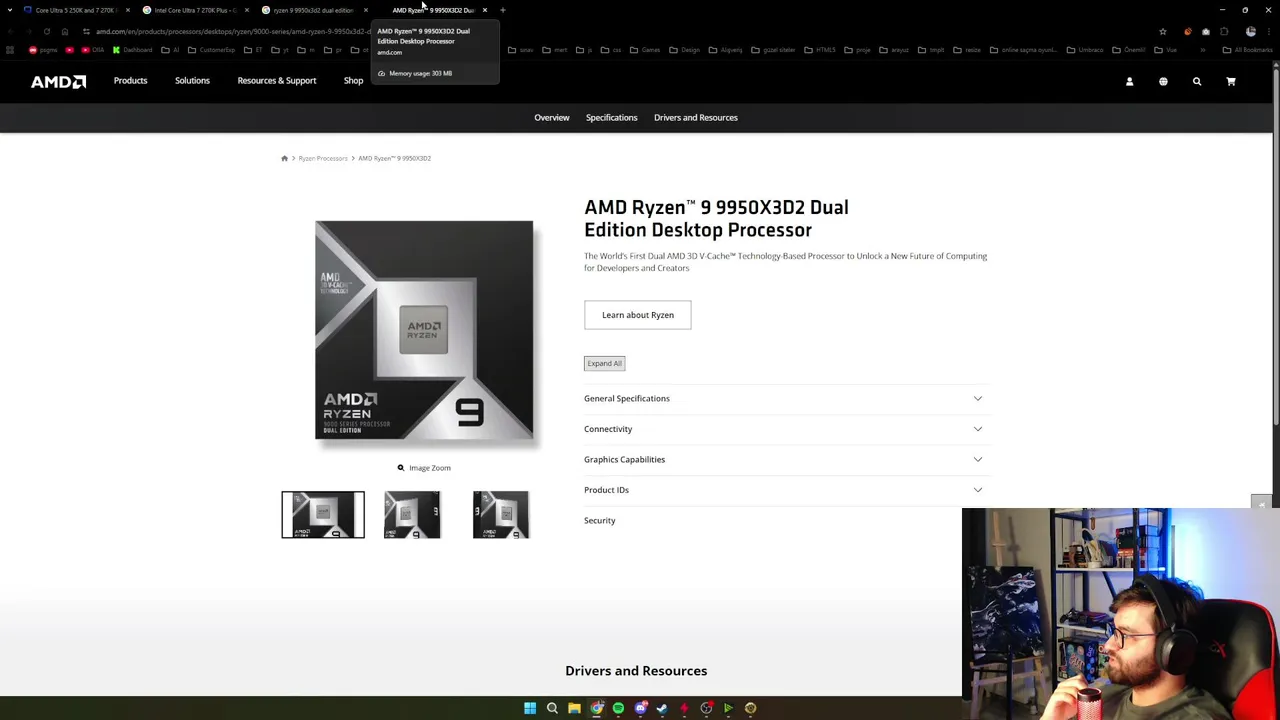
Task: Select first product thumbnail
Action: tap(323, 515)
